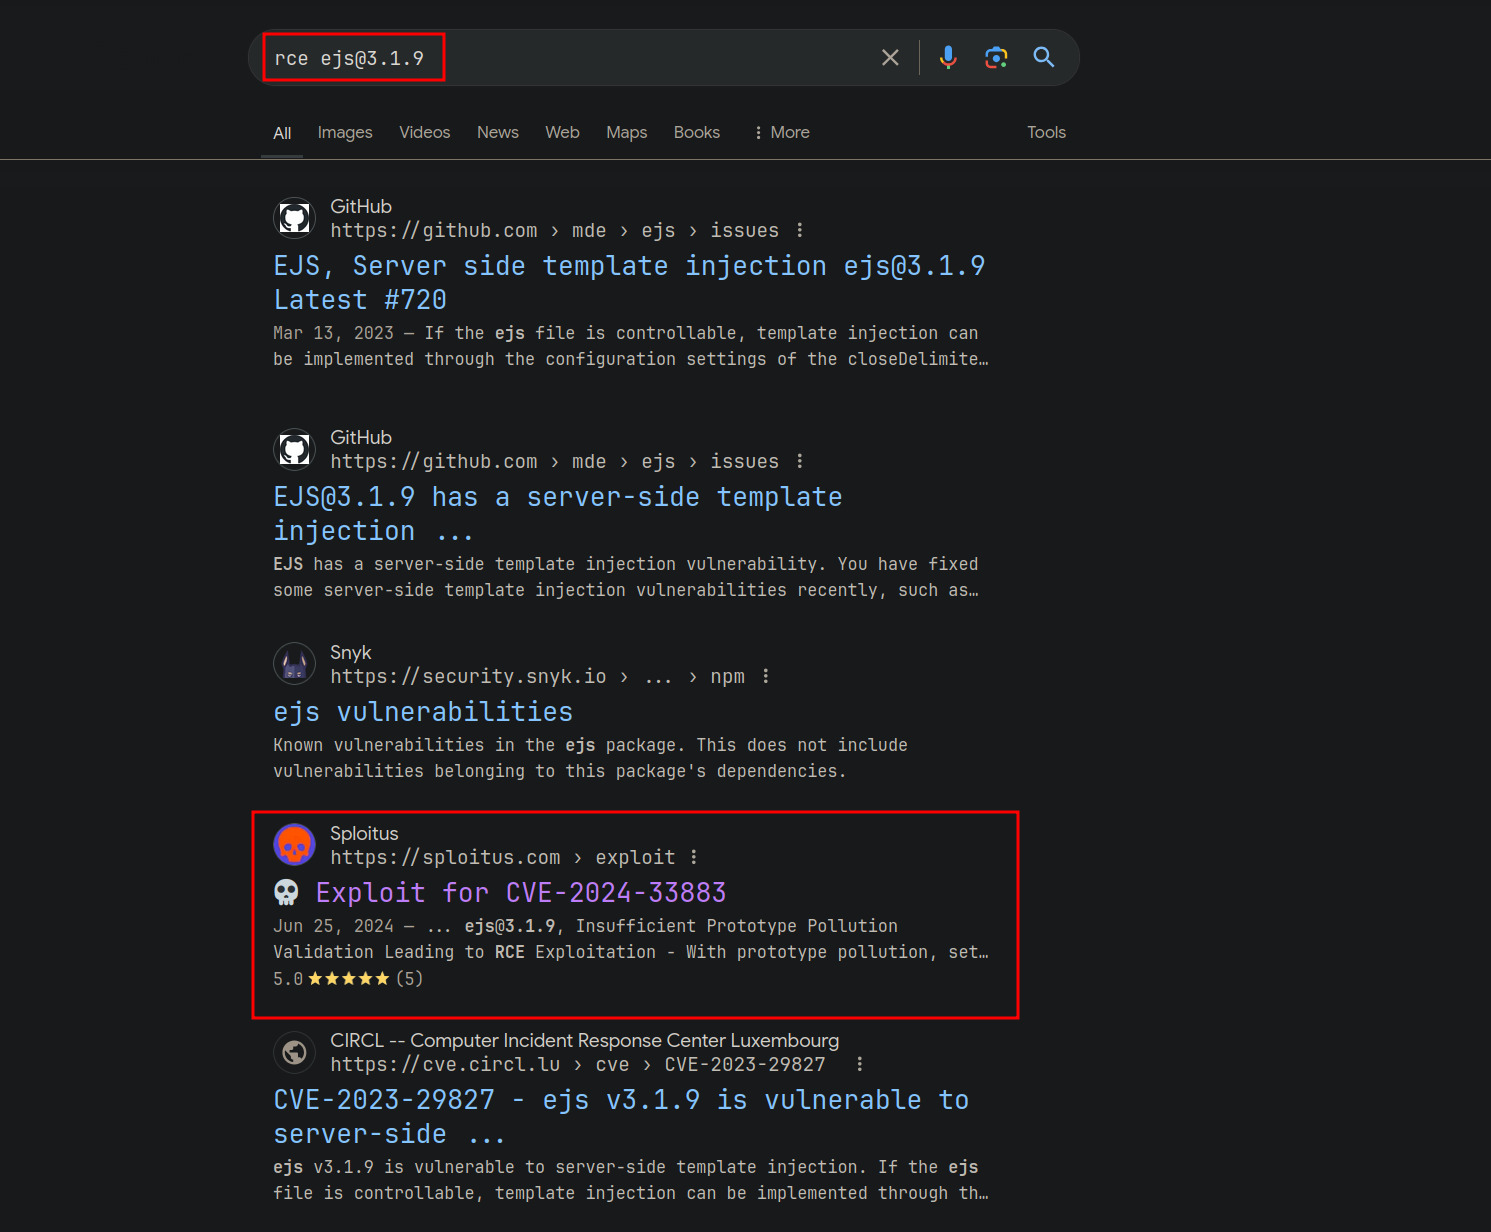Click the Sploitus skull favicon
Viewport: 1491px width, 1232px height.
[293, 844]
